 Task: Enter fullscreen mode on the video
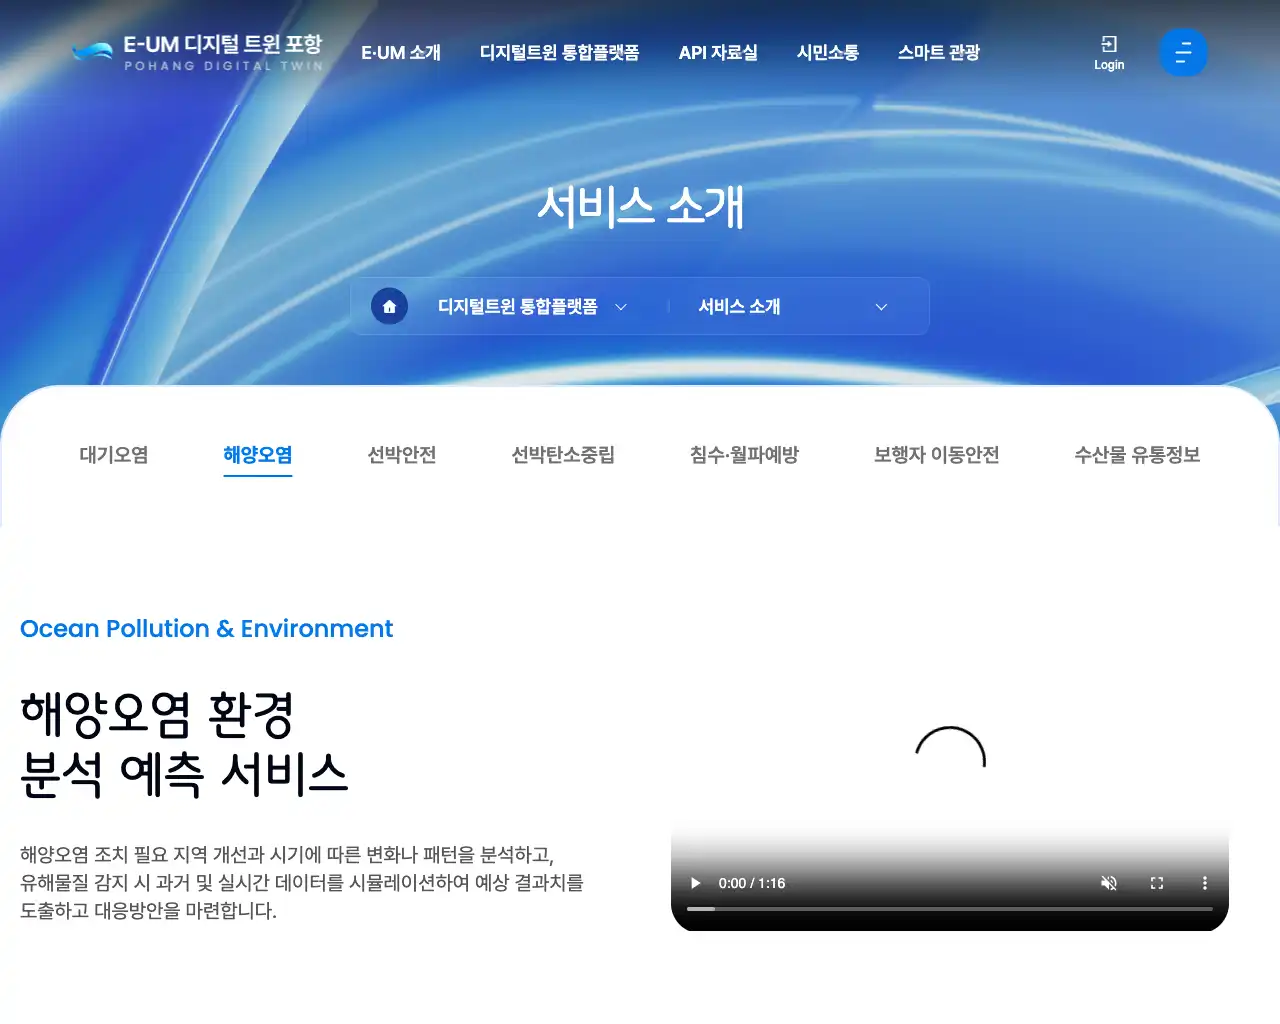1157,883
